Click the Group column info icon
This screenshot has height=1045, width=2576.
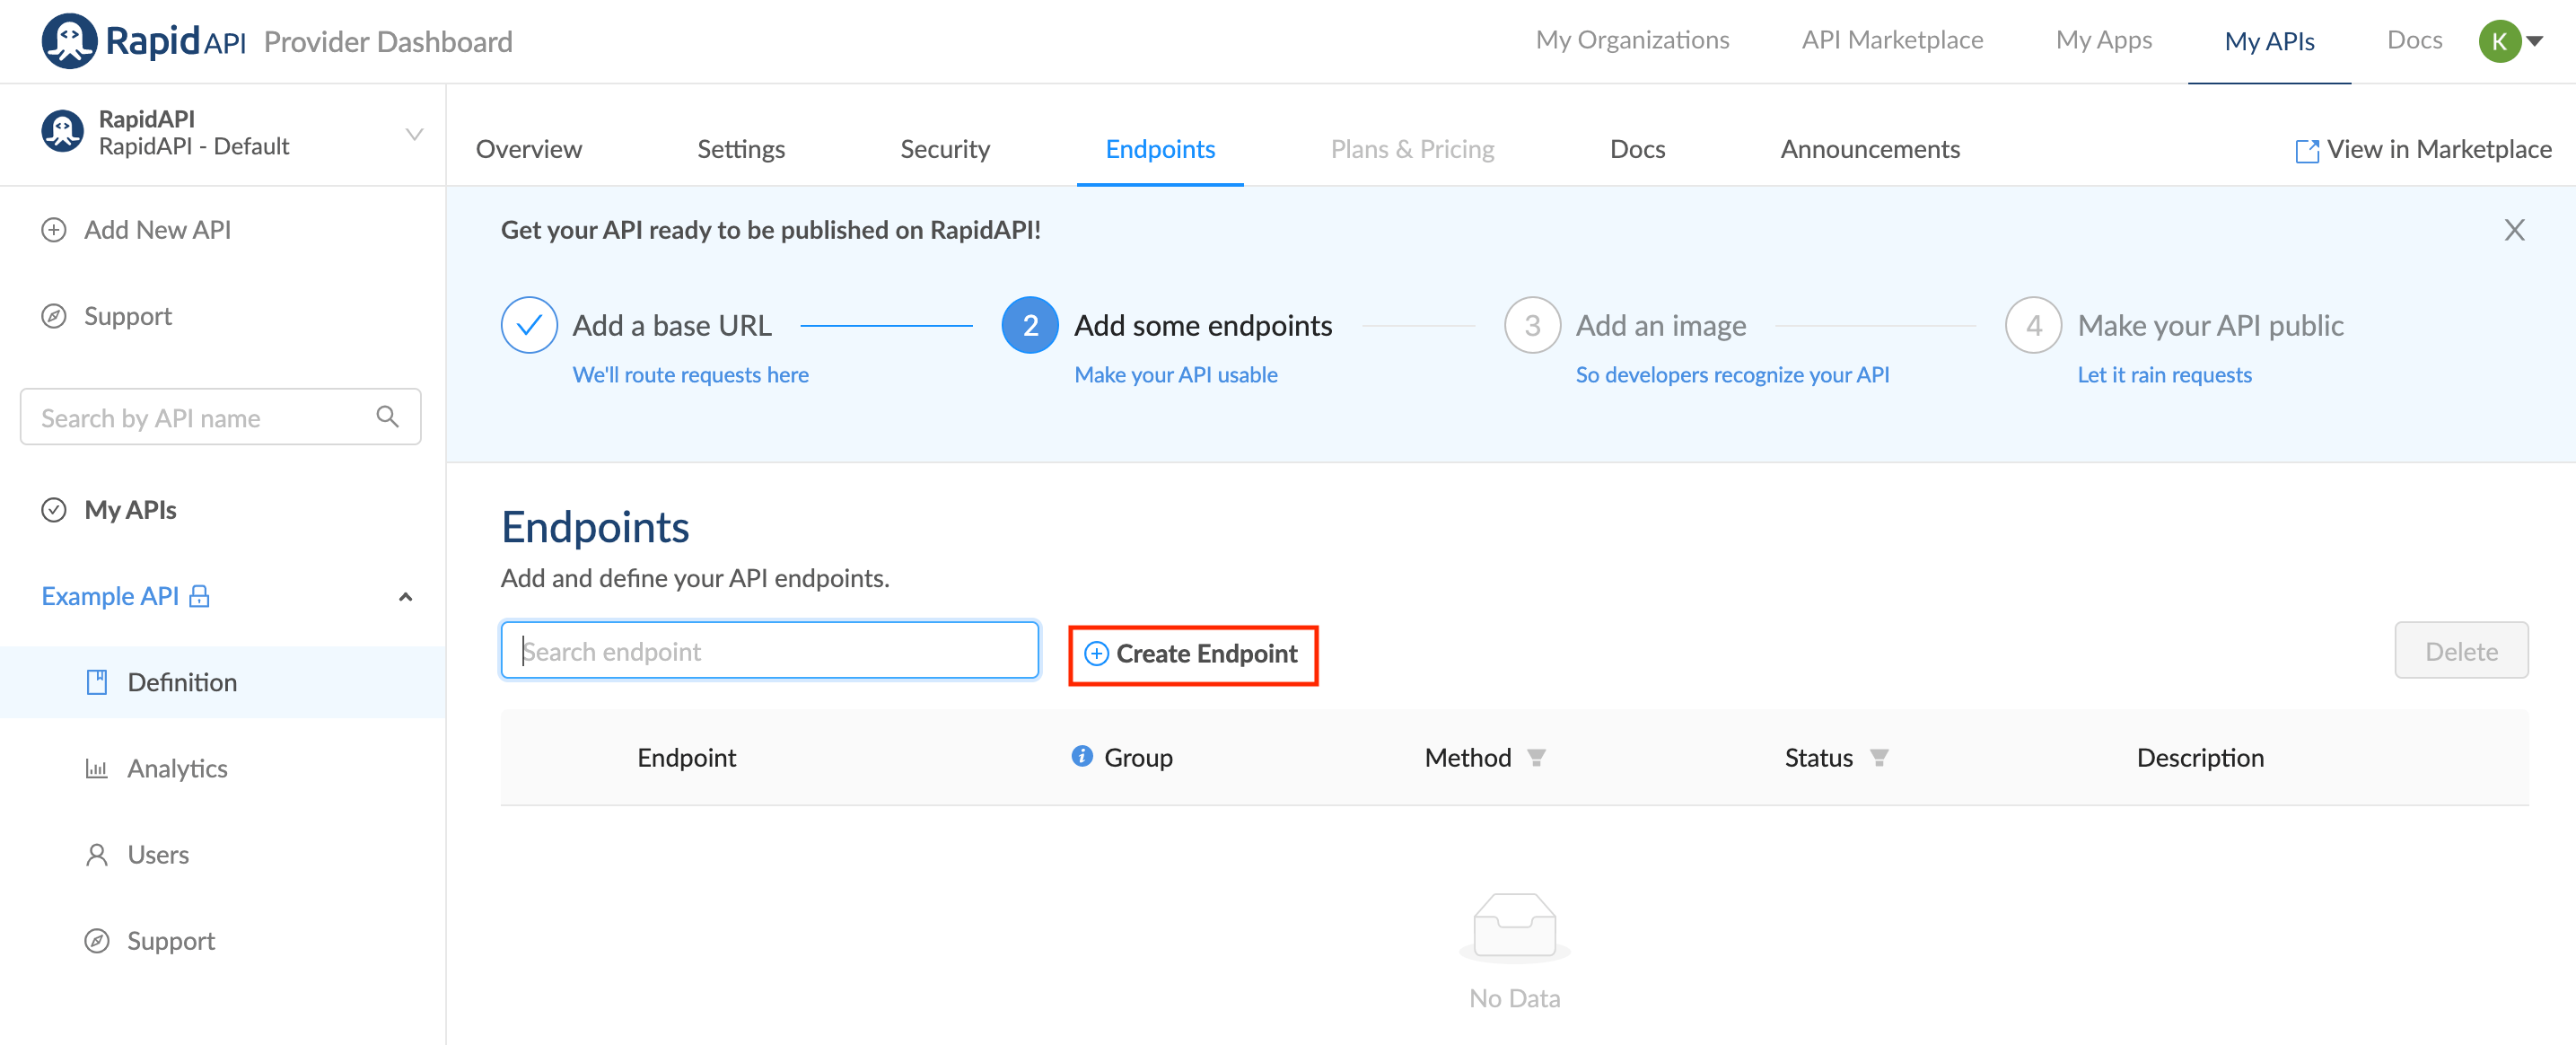(x=1081, y=756)
